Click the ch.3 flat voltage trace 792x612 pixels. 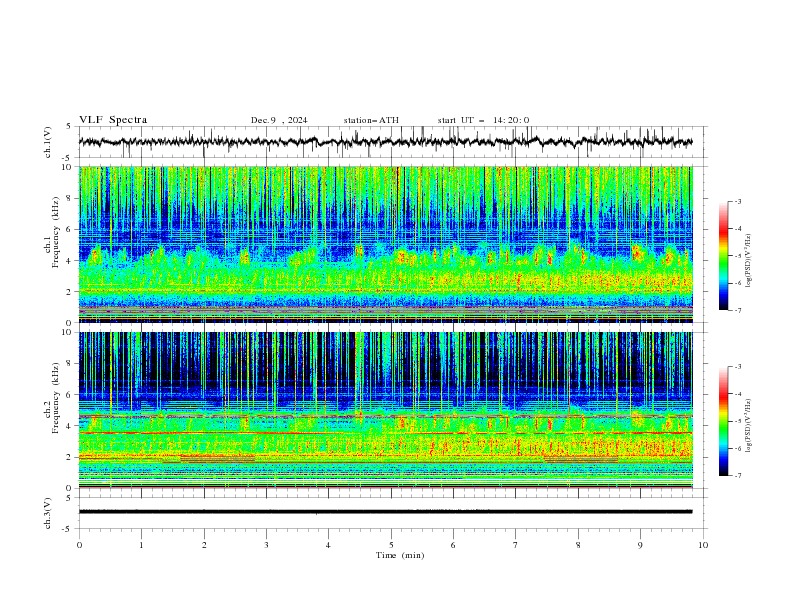click(385, 512)
